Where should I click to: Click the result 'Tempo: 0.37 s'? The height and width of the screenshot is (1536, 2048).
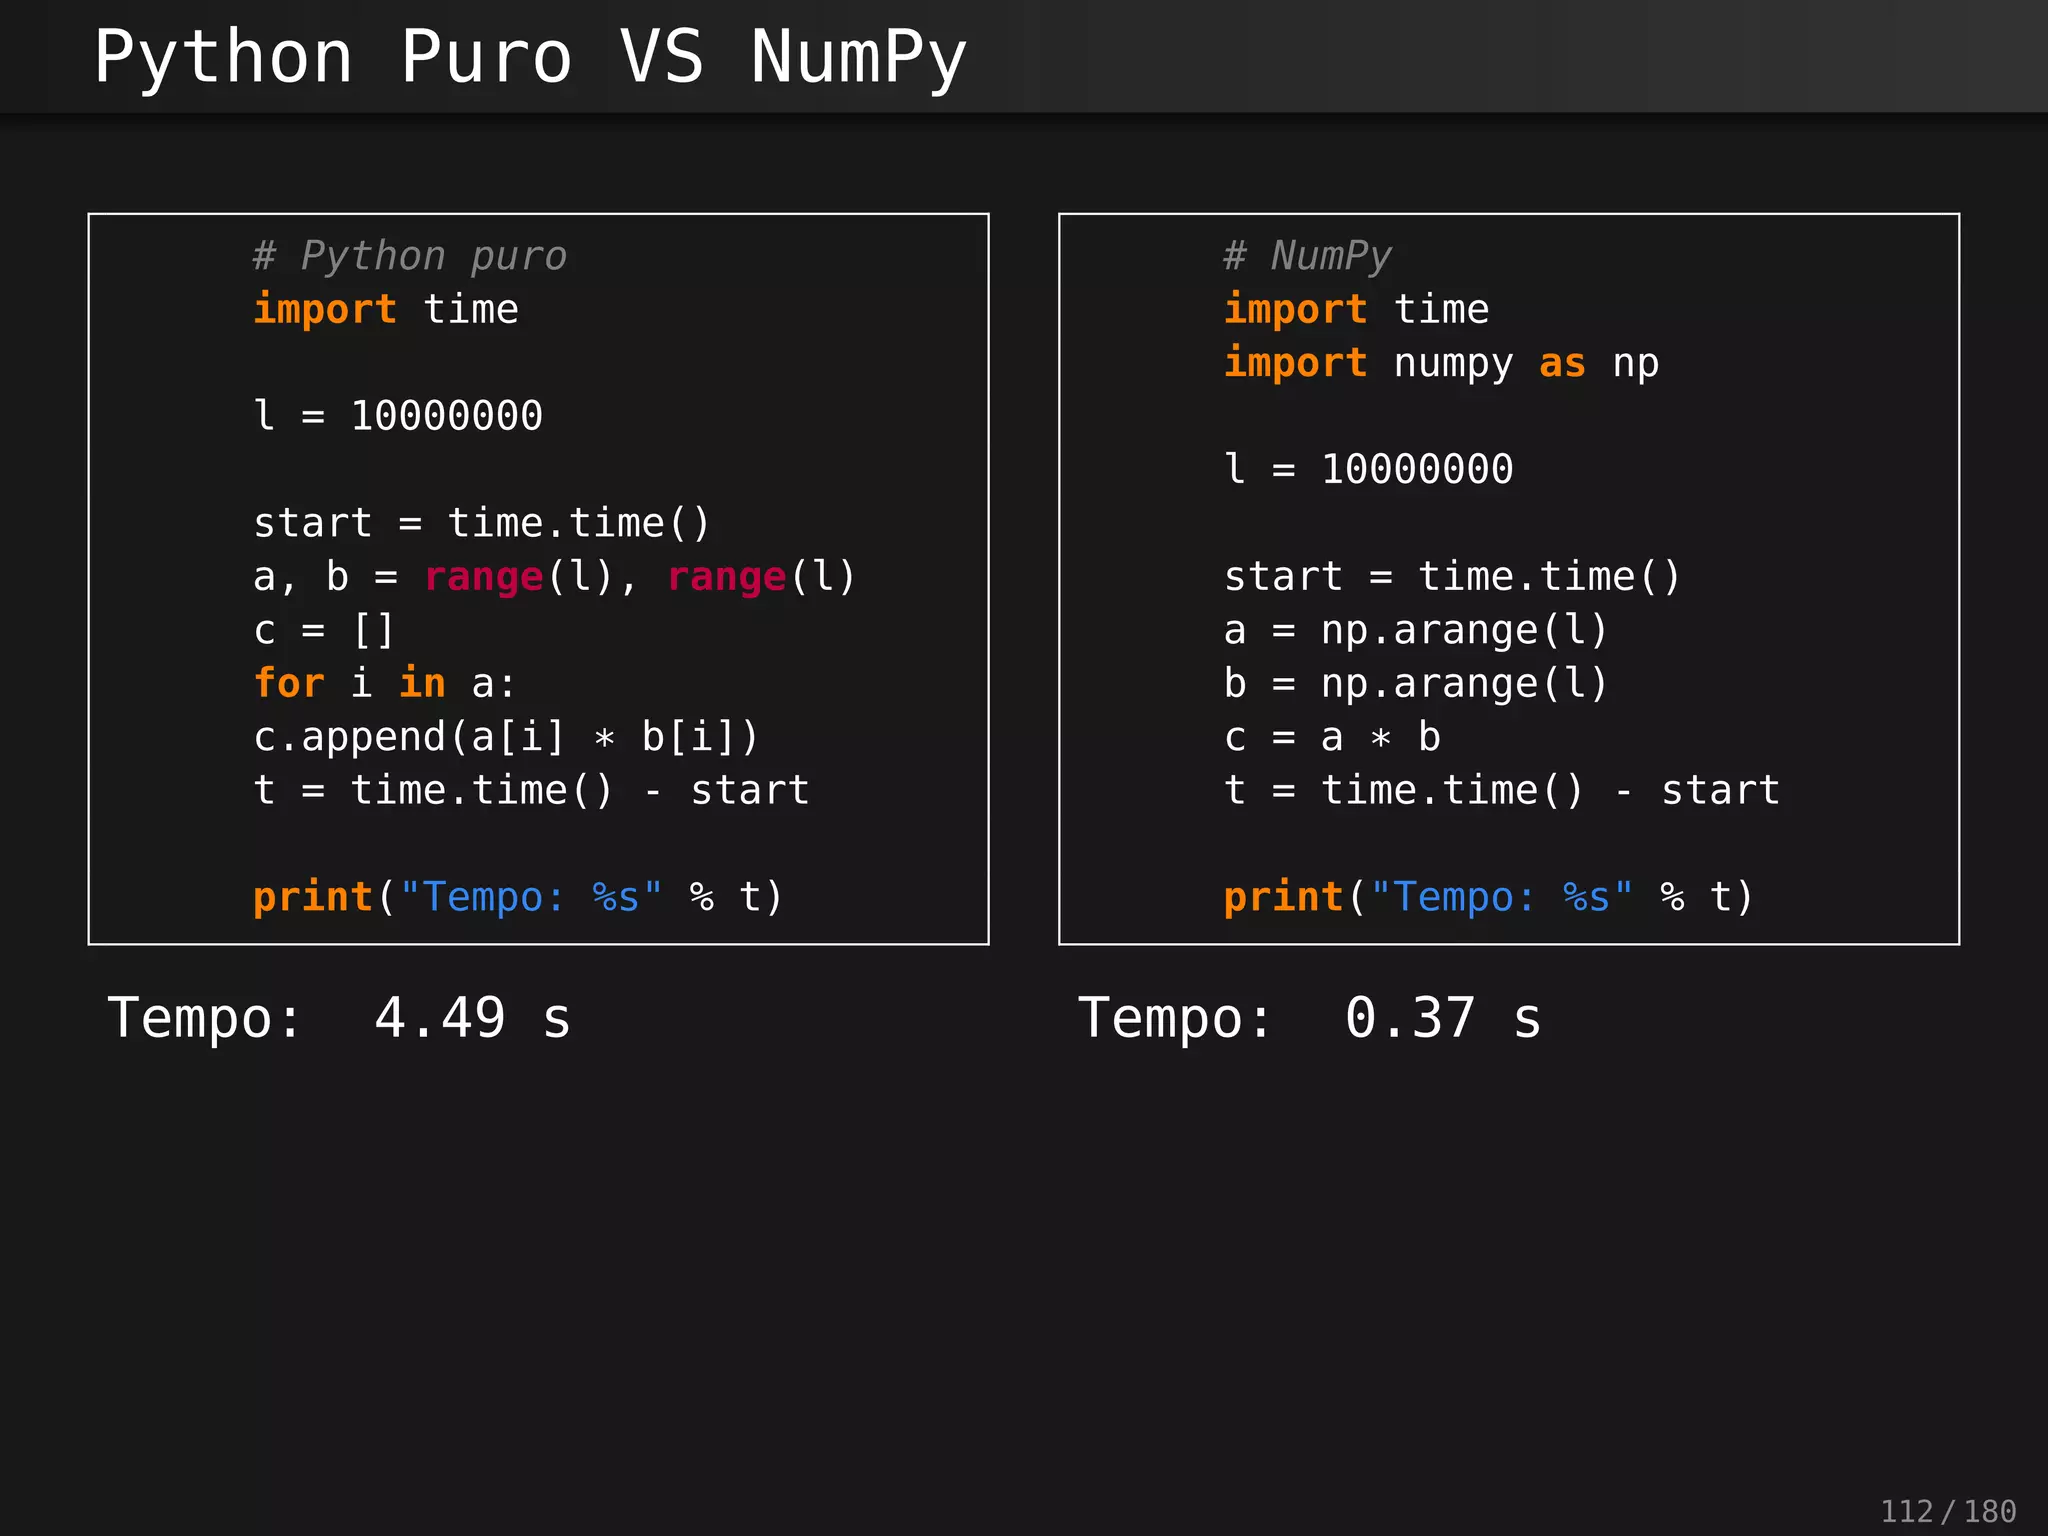click(1310, 1019)
